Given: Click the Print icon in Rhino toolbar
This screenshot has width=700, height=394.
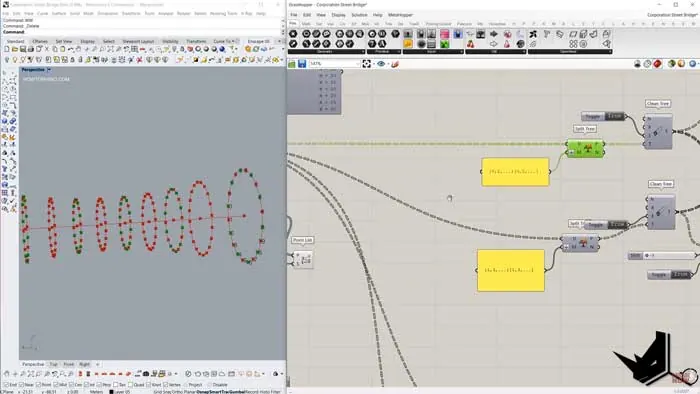Looking at the screenshot, I should 30,49.
